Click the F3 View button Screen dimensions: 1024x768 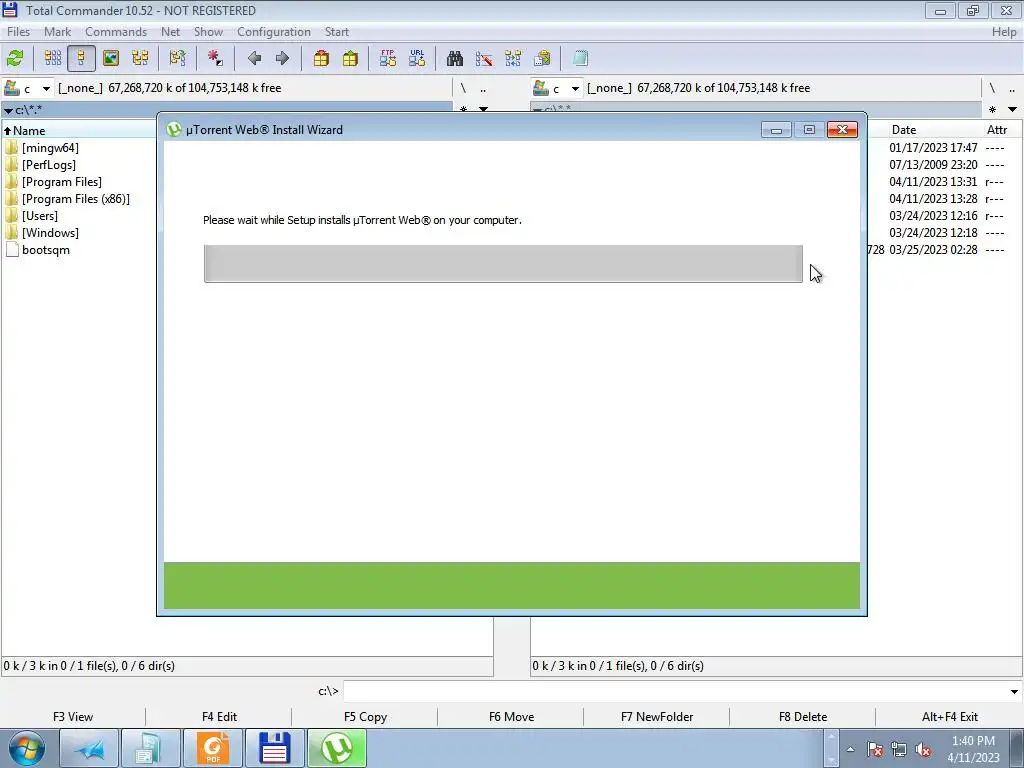(73, 716)
